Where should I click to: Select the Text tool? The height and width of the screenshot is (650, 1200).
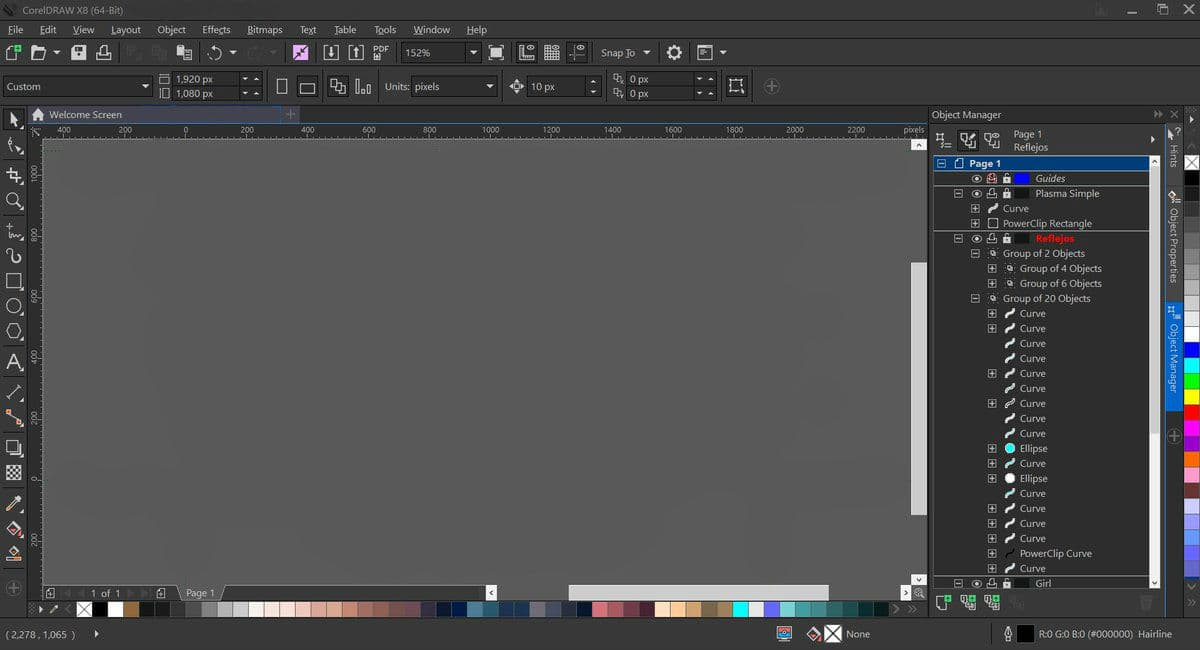(x=14, y=362)
